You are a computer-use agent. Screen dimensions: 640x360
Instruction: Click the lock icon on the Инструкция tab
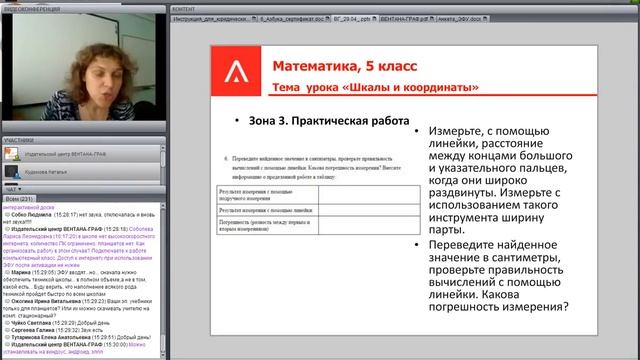[x=254, y=19]
